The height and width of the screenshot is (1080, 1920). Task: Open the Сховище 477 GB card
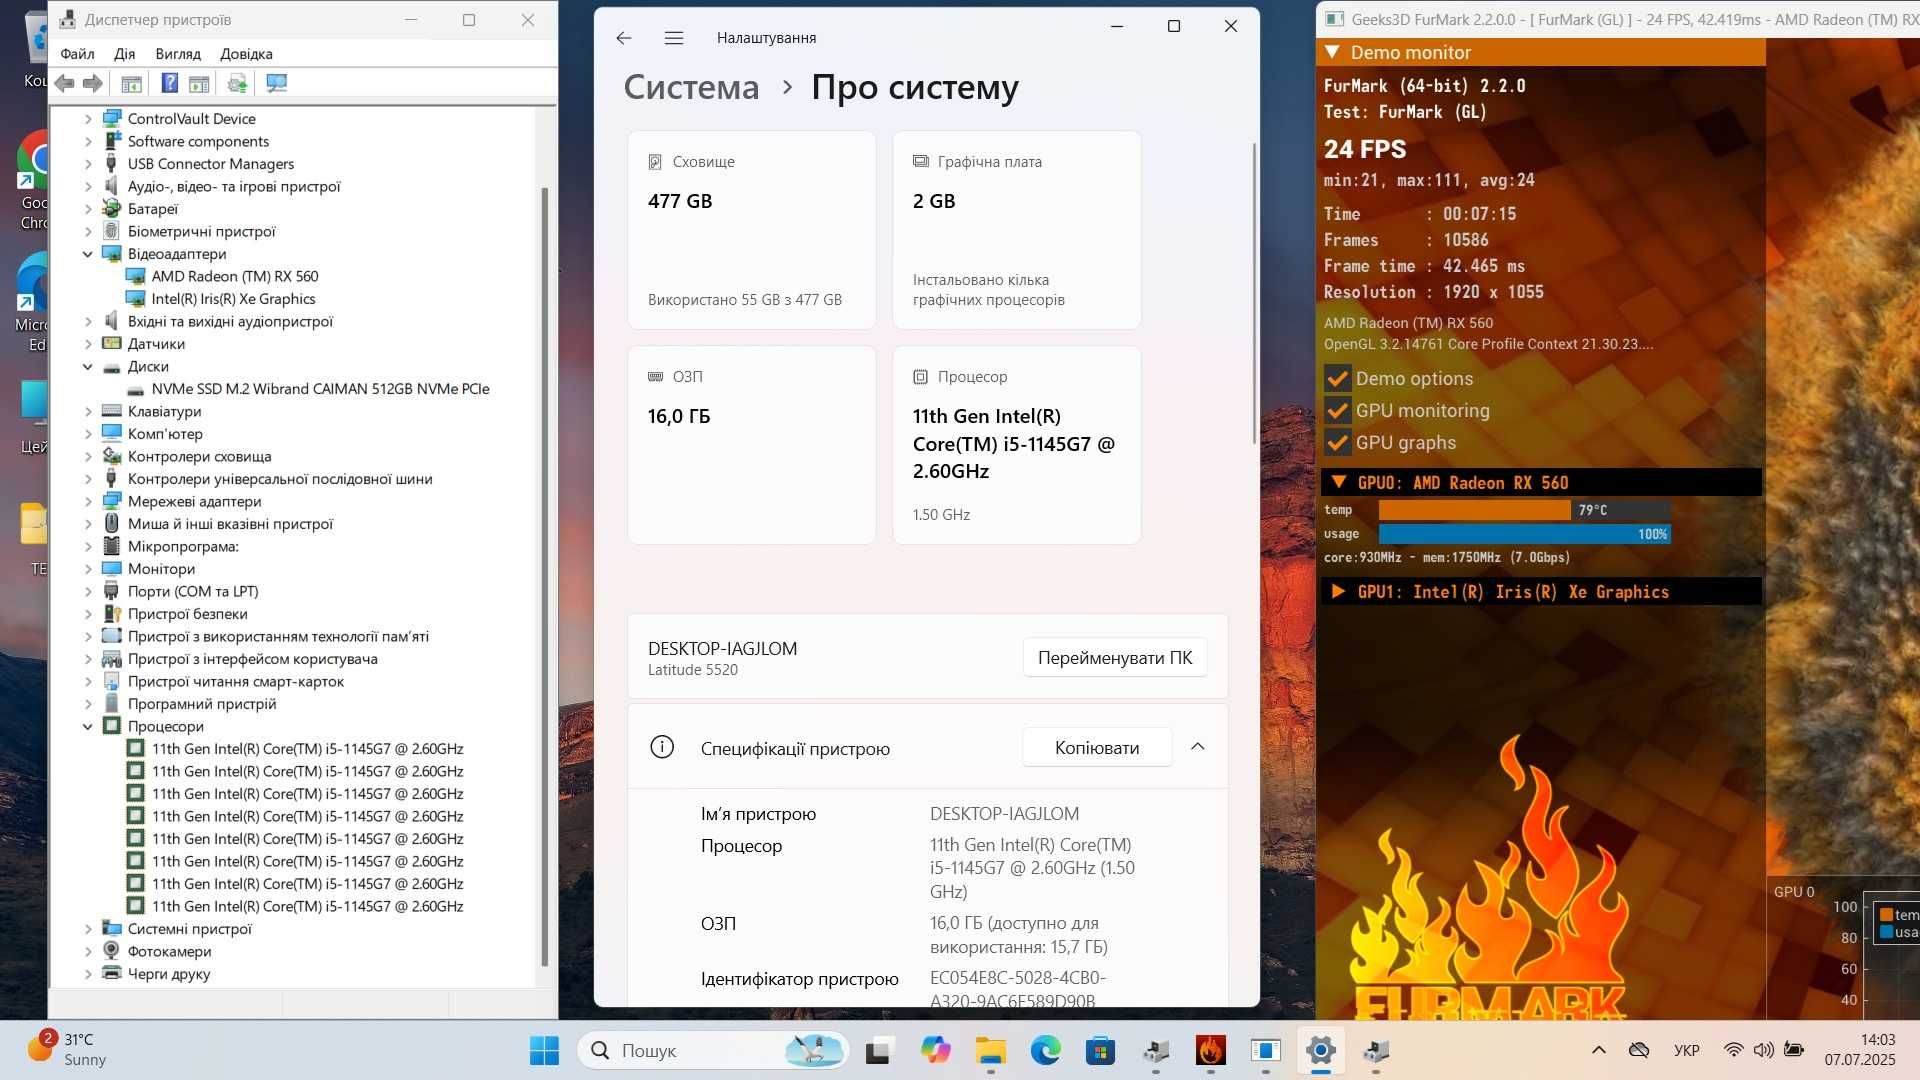[752, 230]
